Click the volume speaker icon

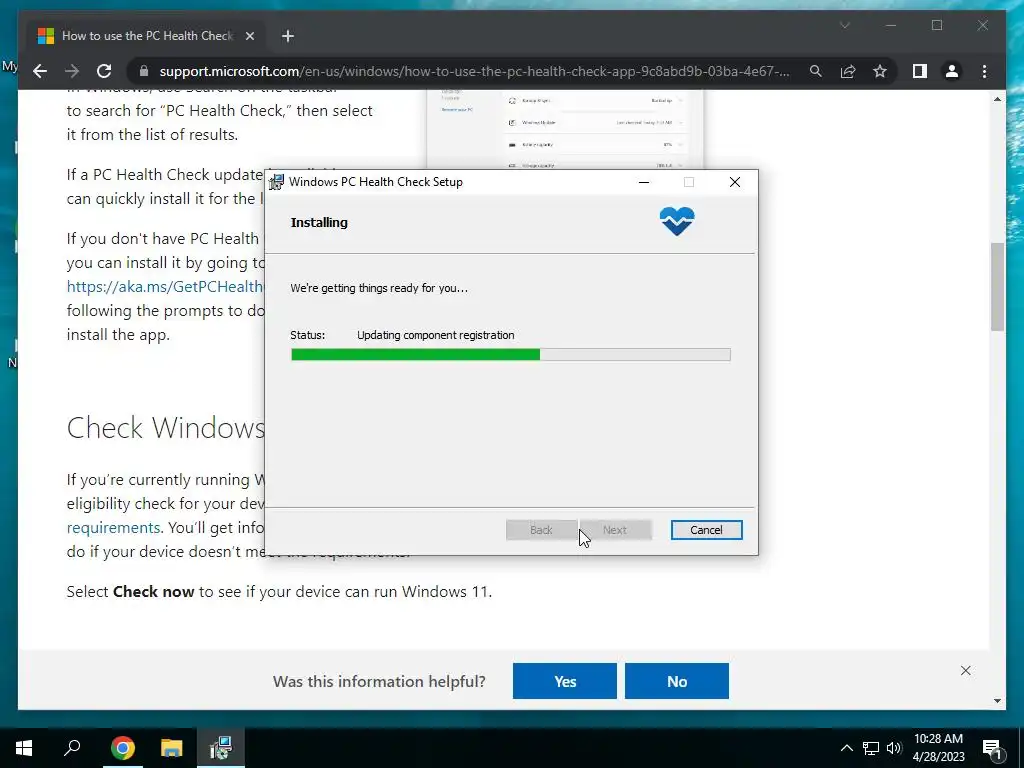[x=894, y=748]
